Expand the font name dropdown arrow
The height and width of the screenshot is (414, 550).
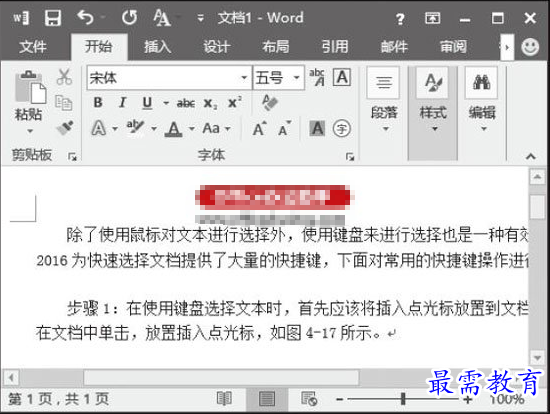[244, 78]
